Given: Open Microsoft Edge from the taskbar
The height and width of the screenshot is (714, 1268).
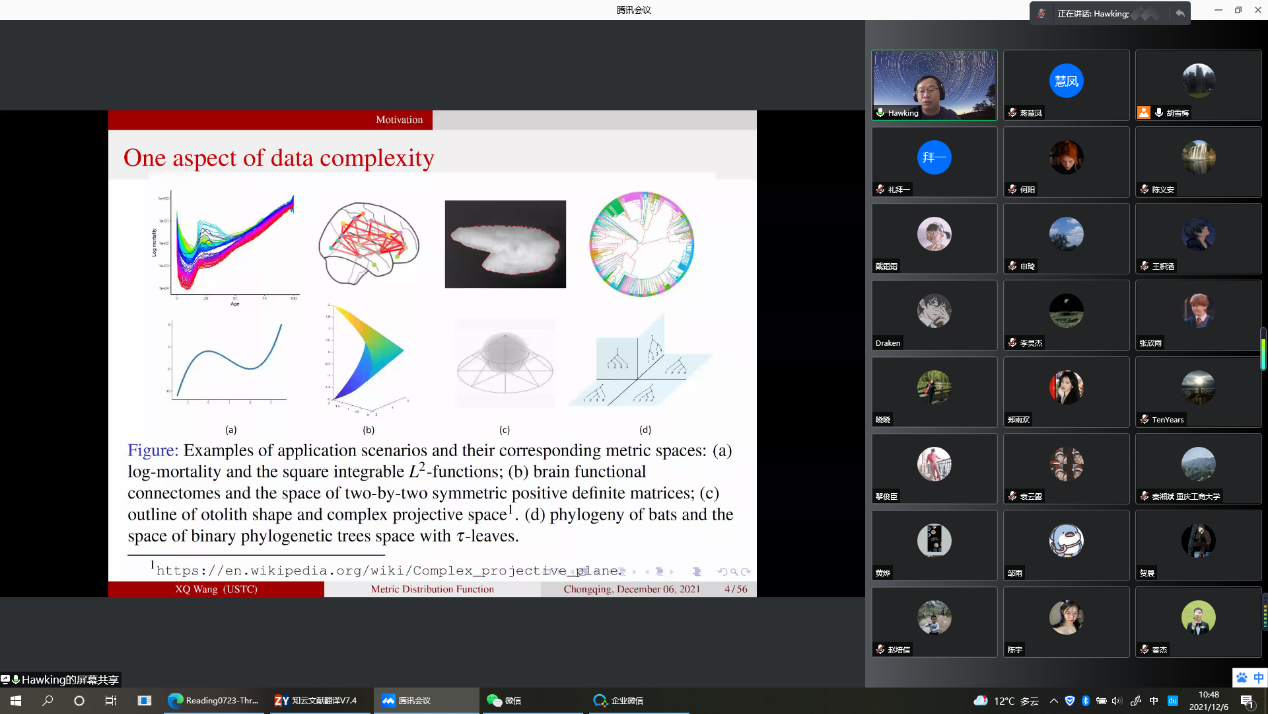Looking at the screenshot, I should point(215,701).
